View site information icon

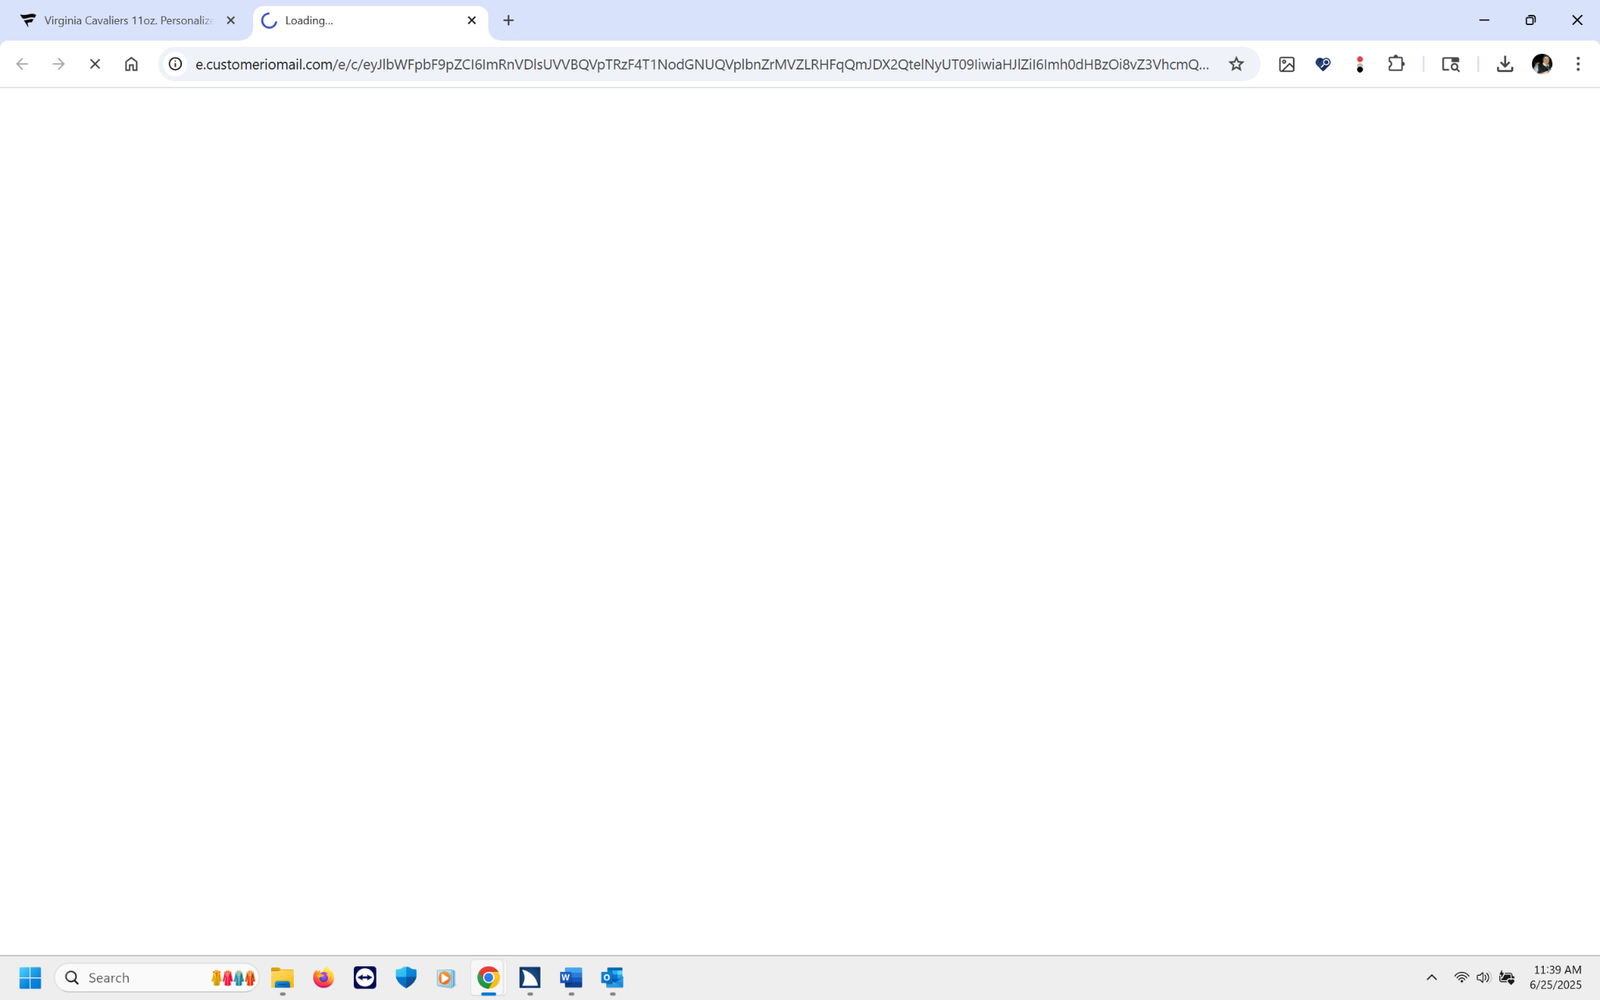(x=175, y=64)
